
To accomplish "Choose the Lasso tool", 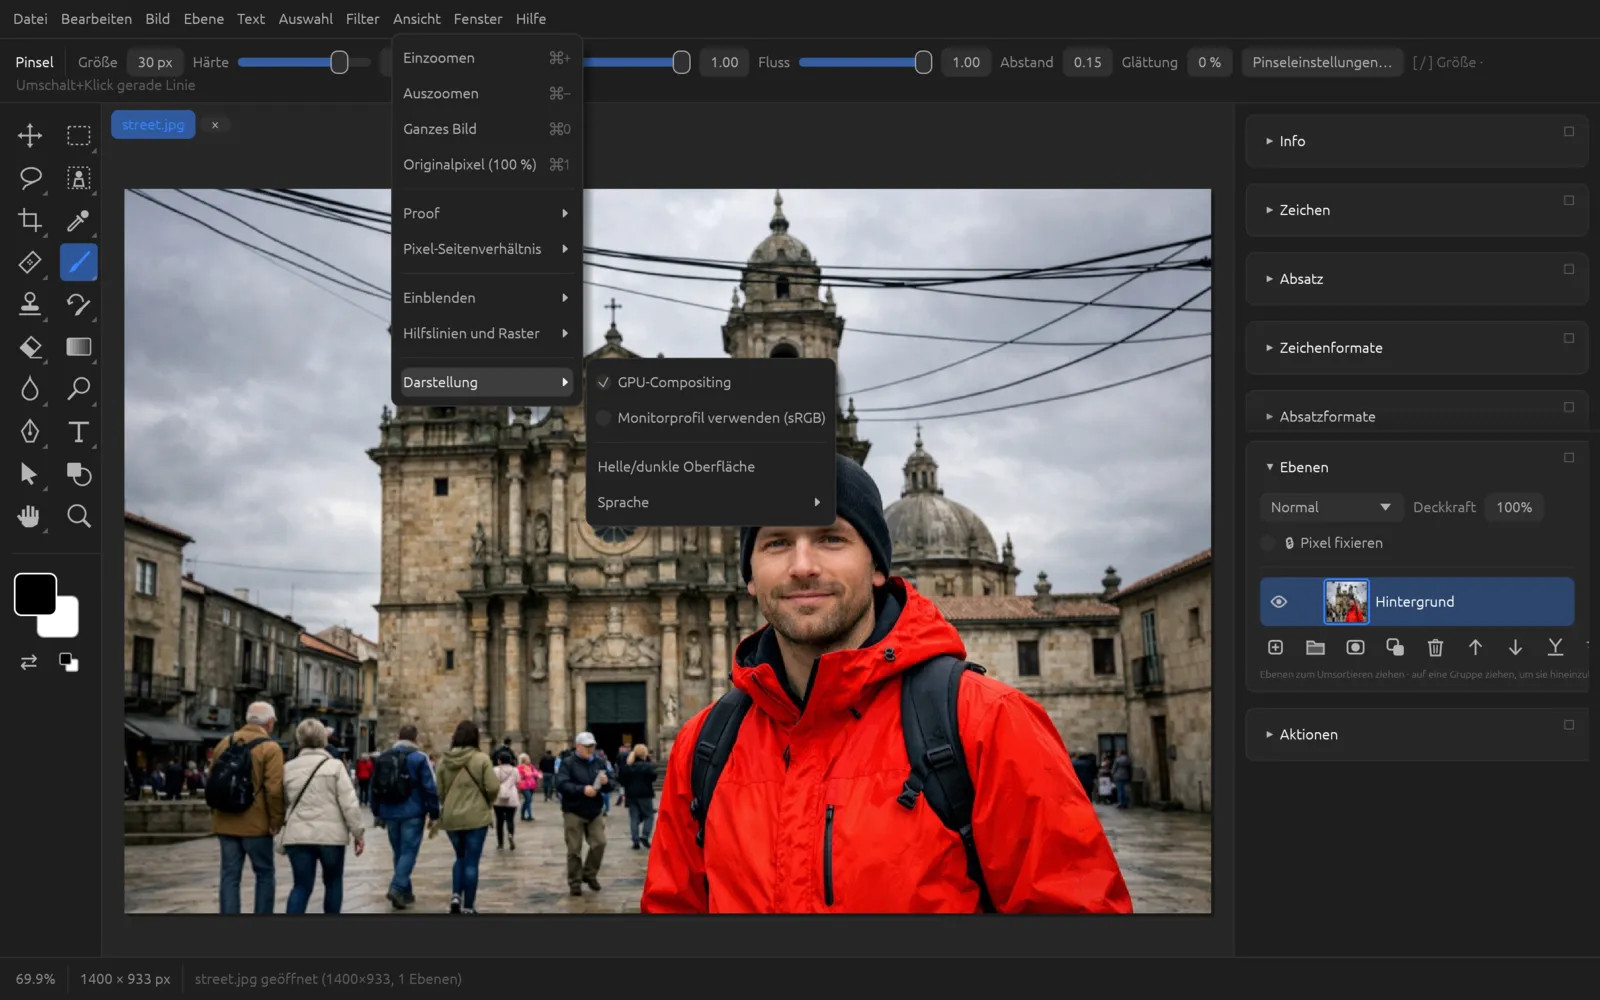I will tap(30, 178).
